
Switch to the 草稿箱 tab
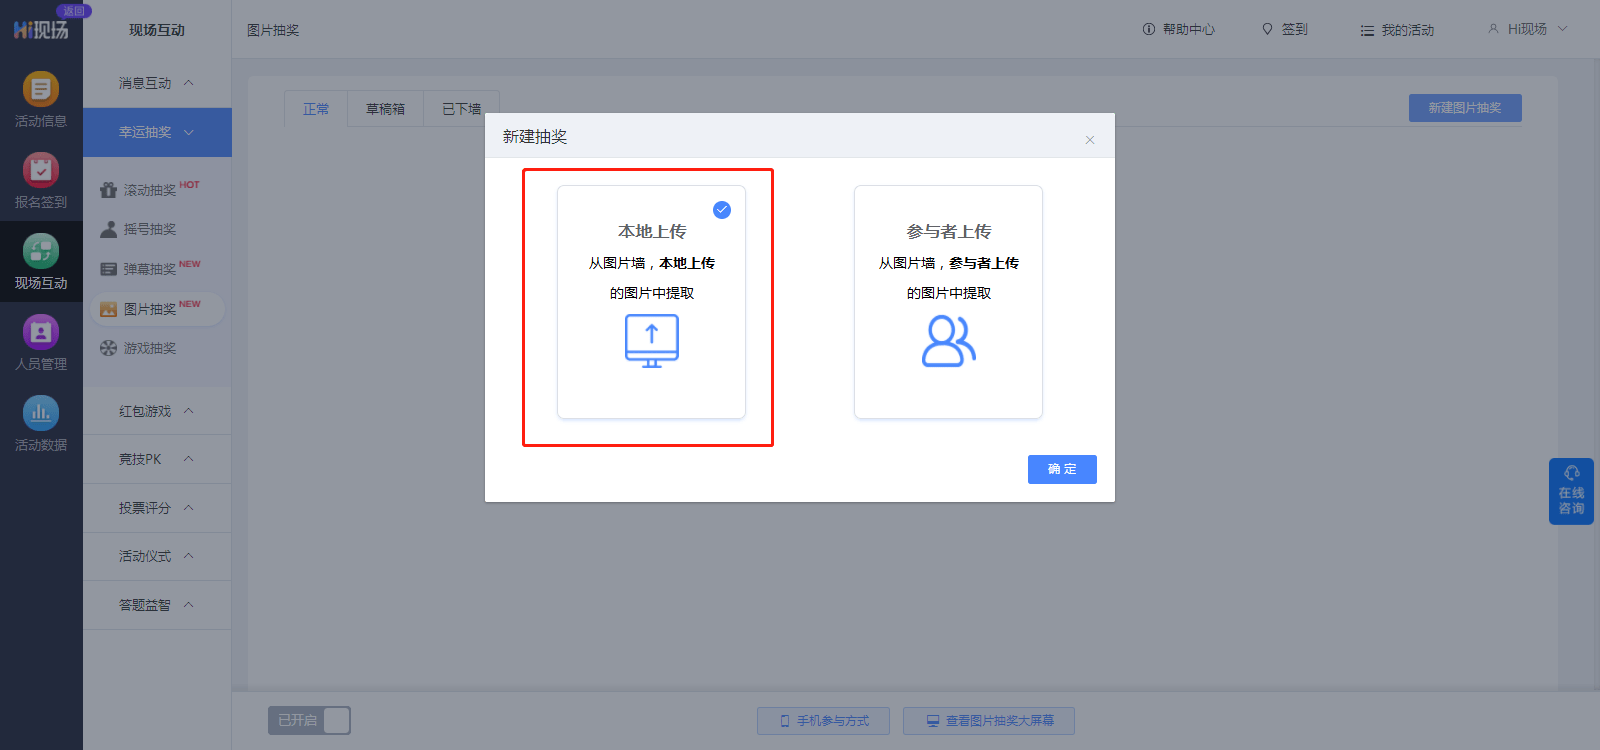(385, 109)
